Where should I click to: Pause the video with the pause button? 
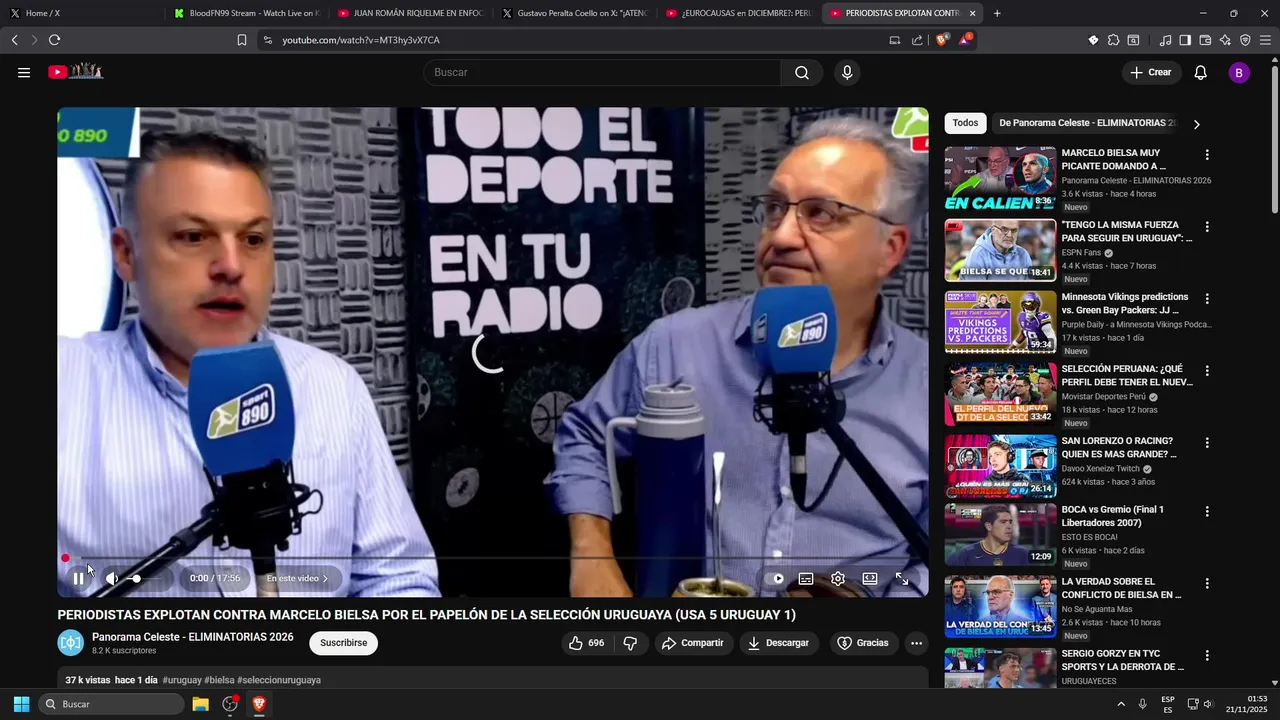[x=78, y=578]
